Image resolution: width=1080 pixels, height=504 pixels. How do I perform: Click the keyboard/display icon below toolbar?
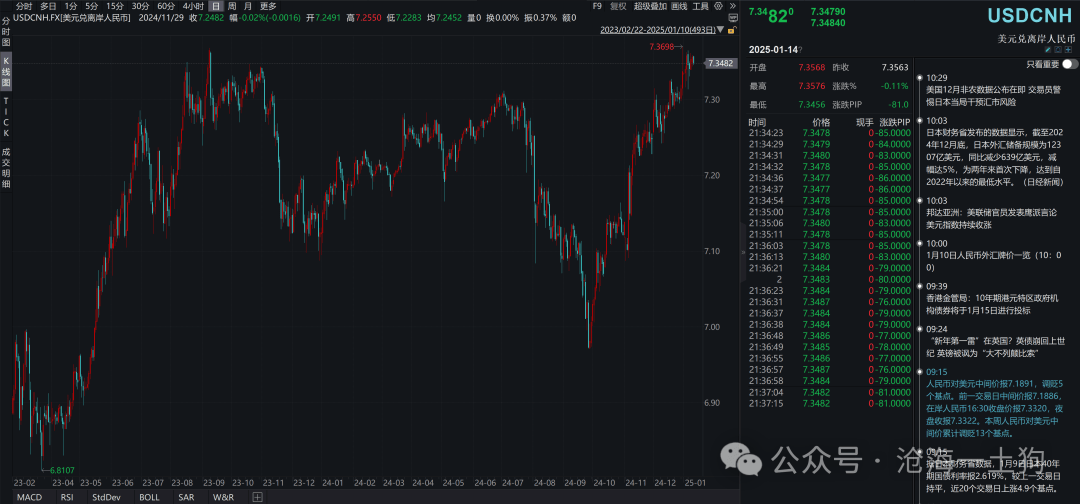point(733,18)
